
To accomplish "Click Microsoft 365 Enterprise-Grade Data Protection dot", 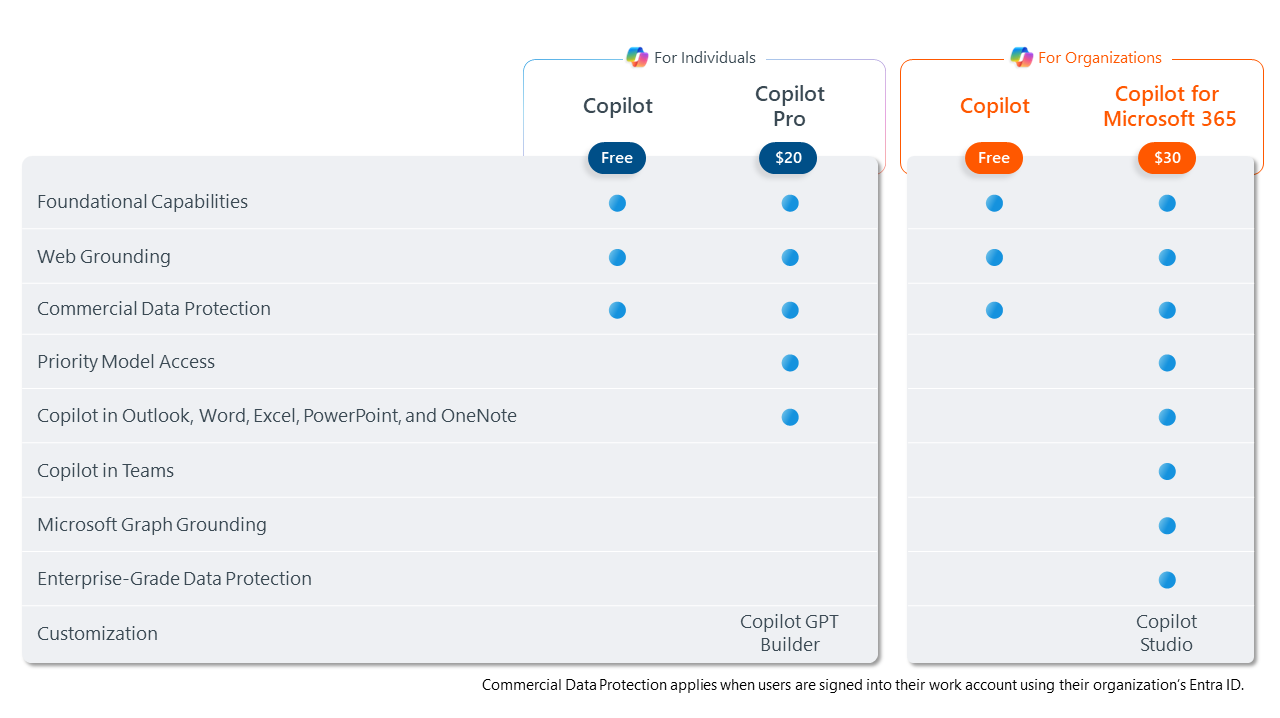I will pyautogui.click(x=1167, y=580).
